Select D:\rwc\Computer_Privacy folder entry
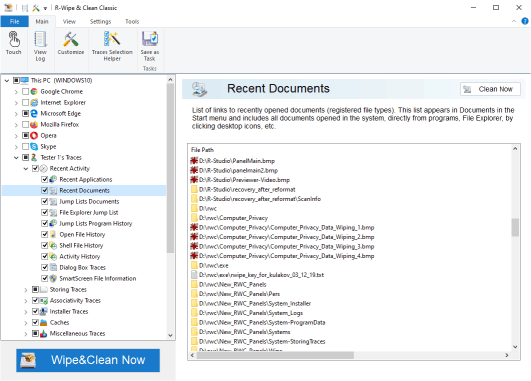The image size is (531, 381). pyautogui.click(x=230, y=218)
